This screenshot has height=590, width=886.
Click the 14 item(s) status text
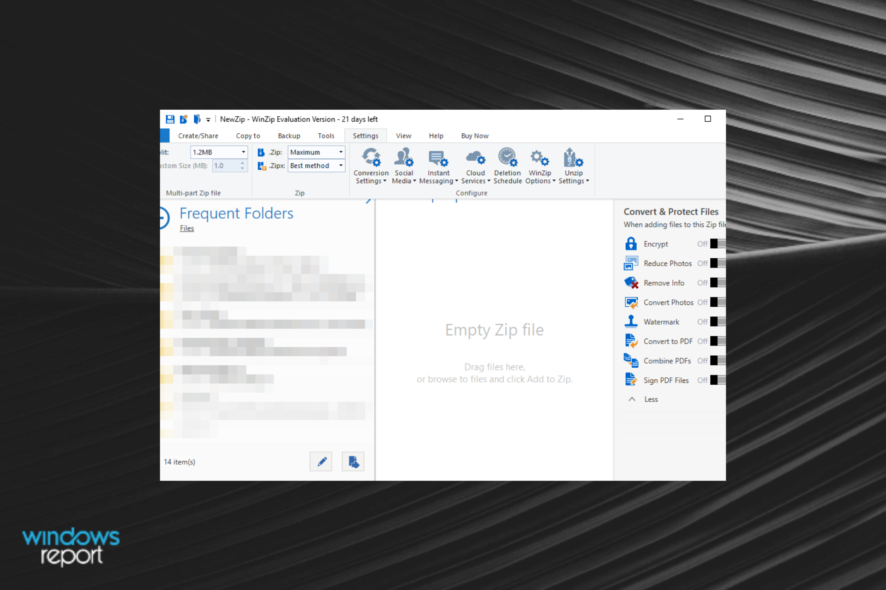(x=180, y=462)
